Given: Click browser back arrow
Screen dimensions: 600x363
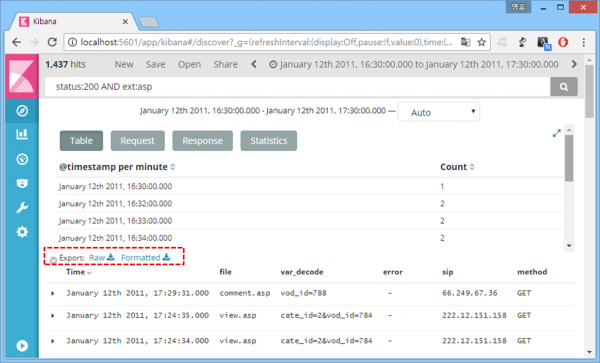Looking at the screenshot, I should pos(16,42).
